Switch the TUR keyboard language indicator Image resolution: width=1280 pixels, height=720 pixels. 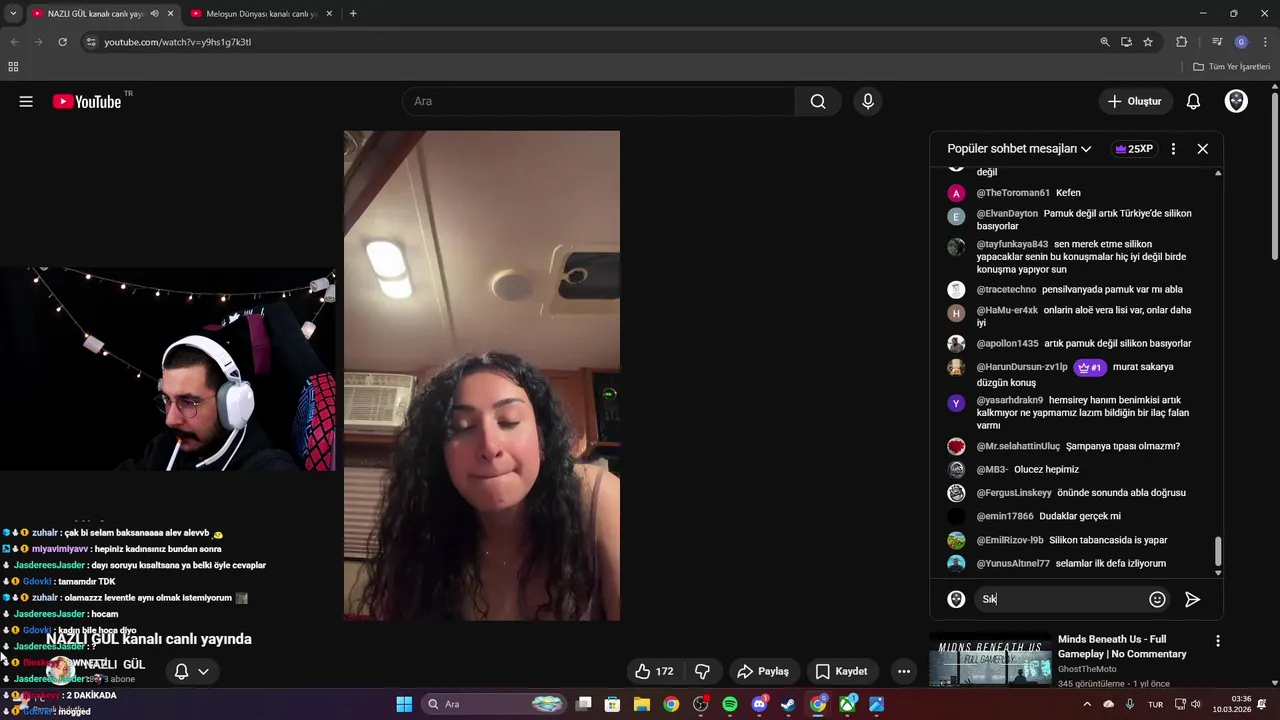click(1155, 704)
